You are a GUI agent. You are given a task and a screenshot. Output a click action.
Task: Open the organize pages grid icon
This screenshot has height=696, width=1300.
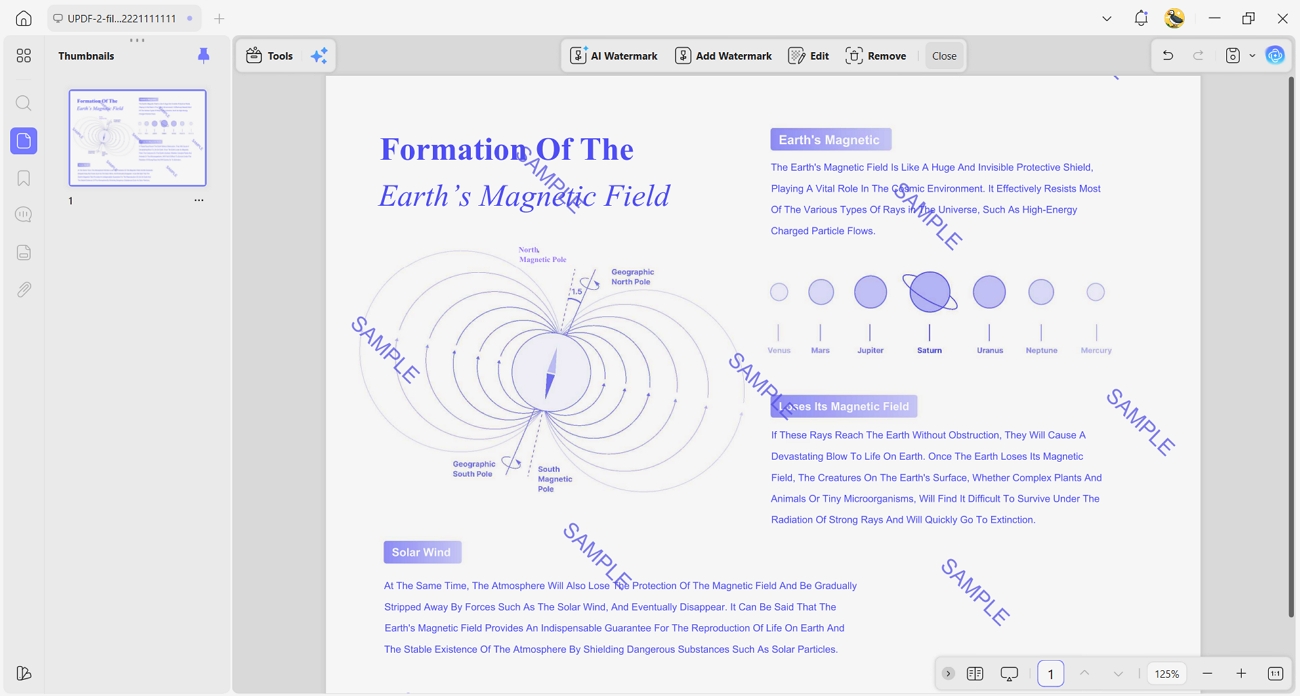tap(24, 56)
